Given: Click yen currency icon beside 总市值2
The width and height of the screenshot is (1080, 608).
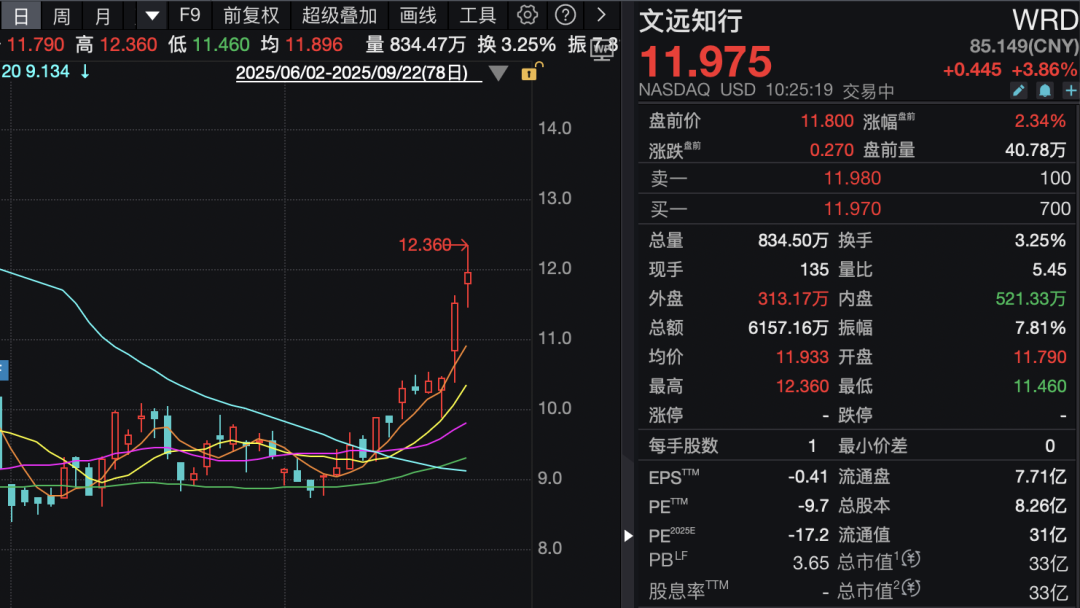Looking at the screenshot, I should click(x=911, y=587).
